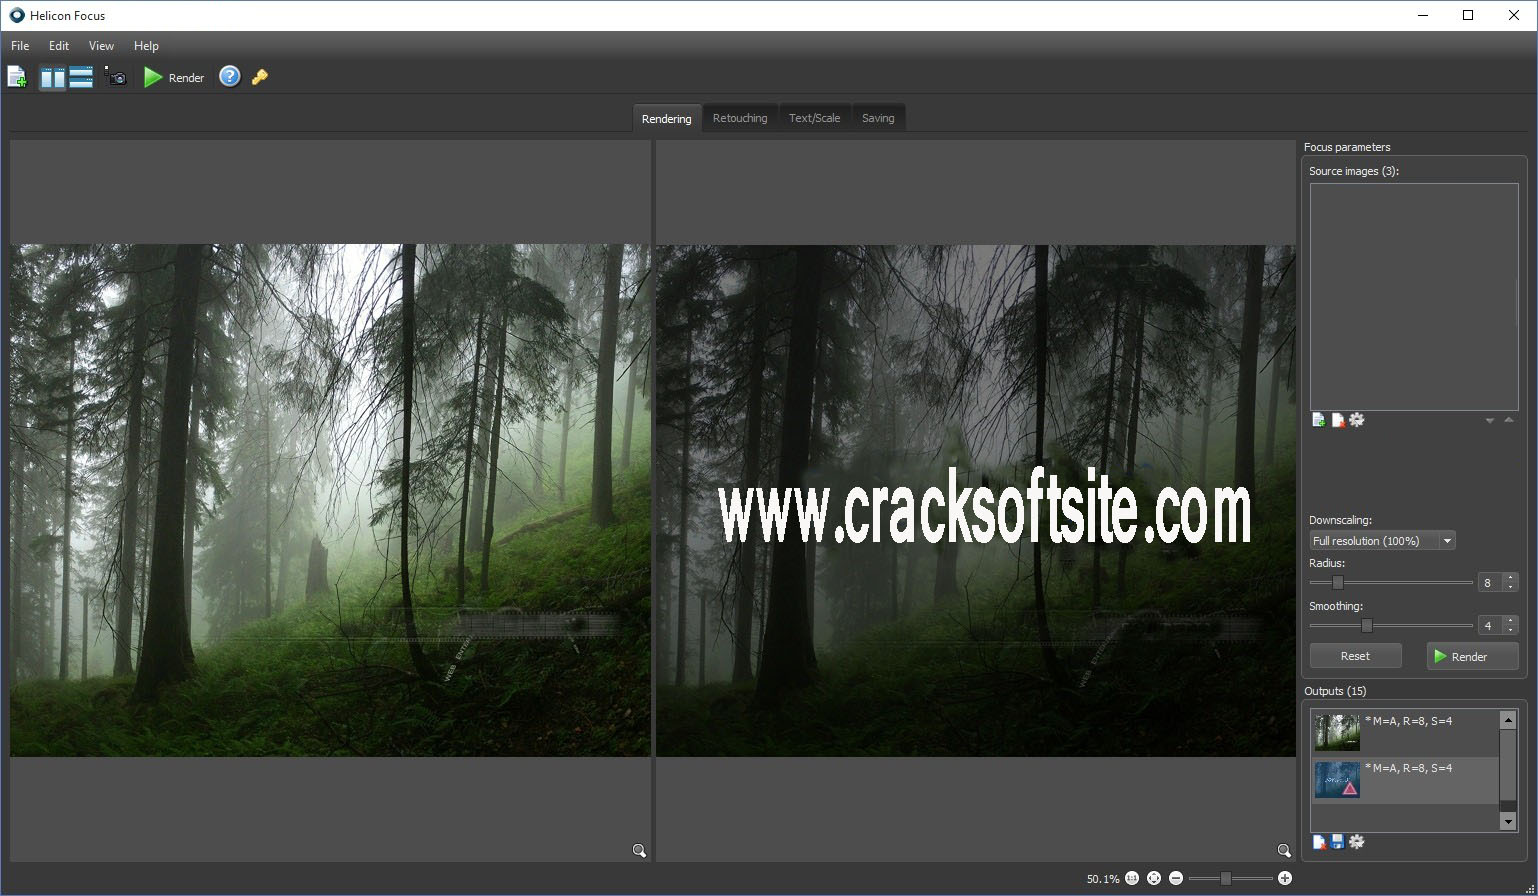This screenshot has height=896, width=1538.
Task: Switch to the horizontal split view layout
Action: coord(81,77)
